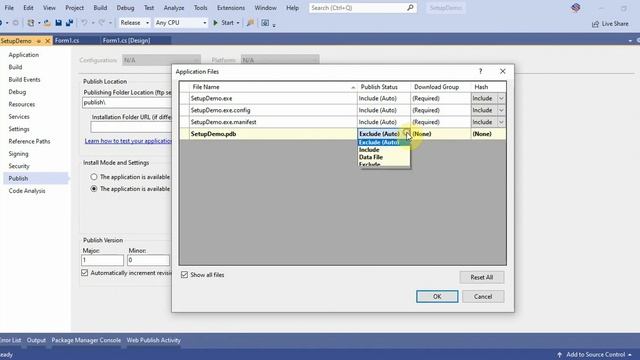Click the Publishing Folder Location field
This screenshot has width=640, height=360.
point(127,102)
